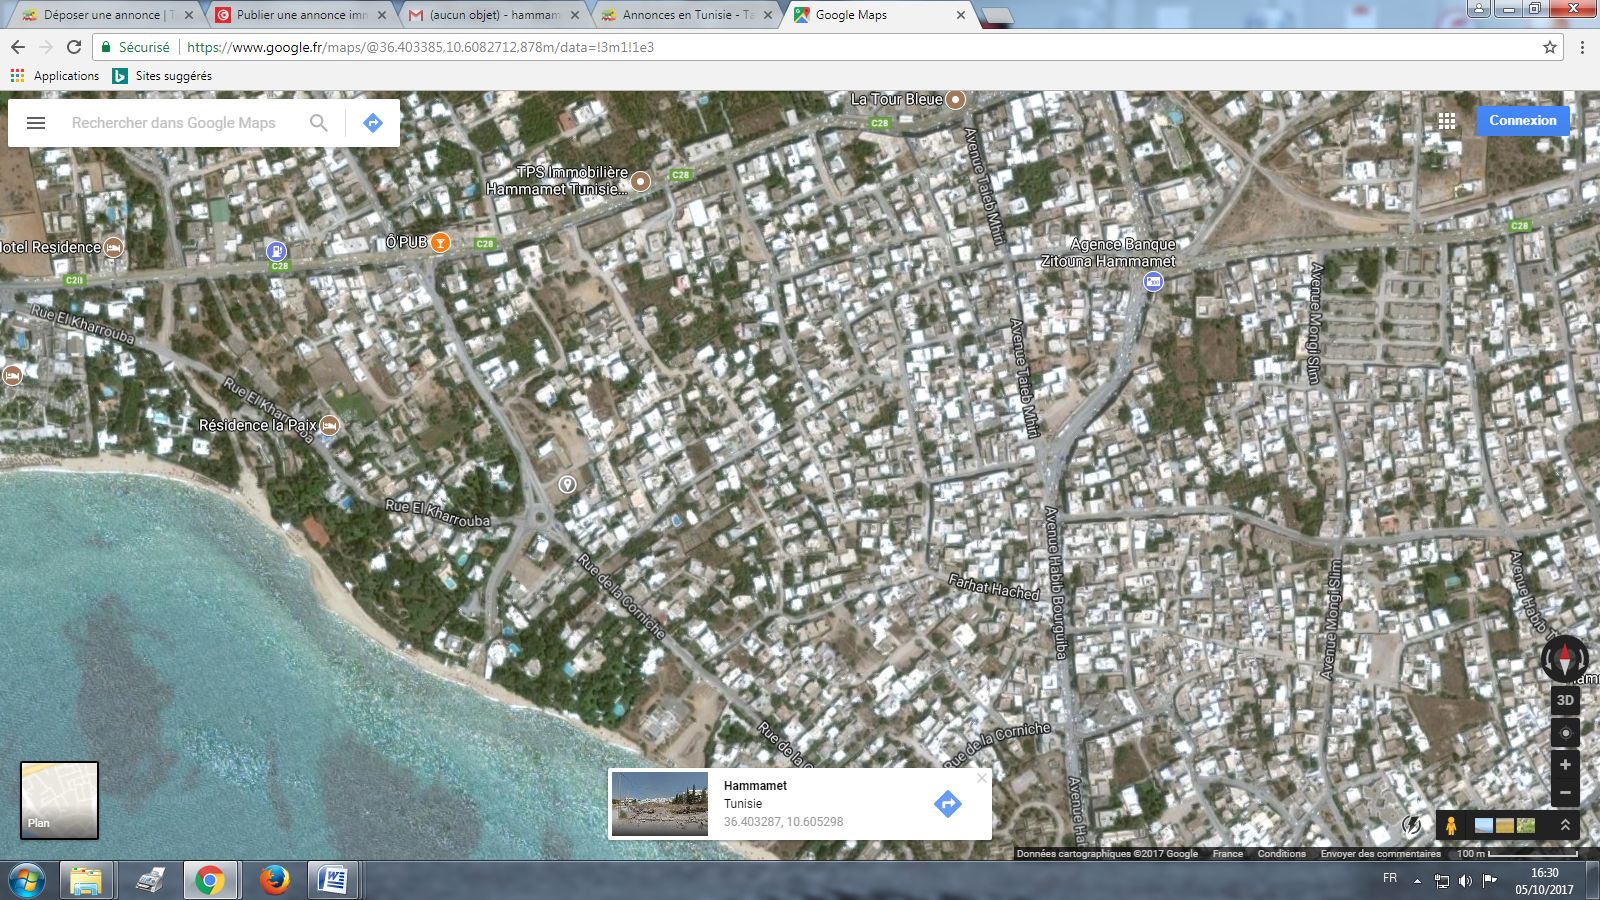Switch to Plan map view

(60, 800)
